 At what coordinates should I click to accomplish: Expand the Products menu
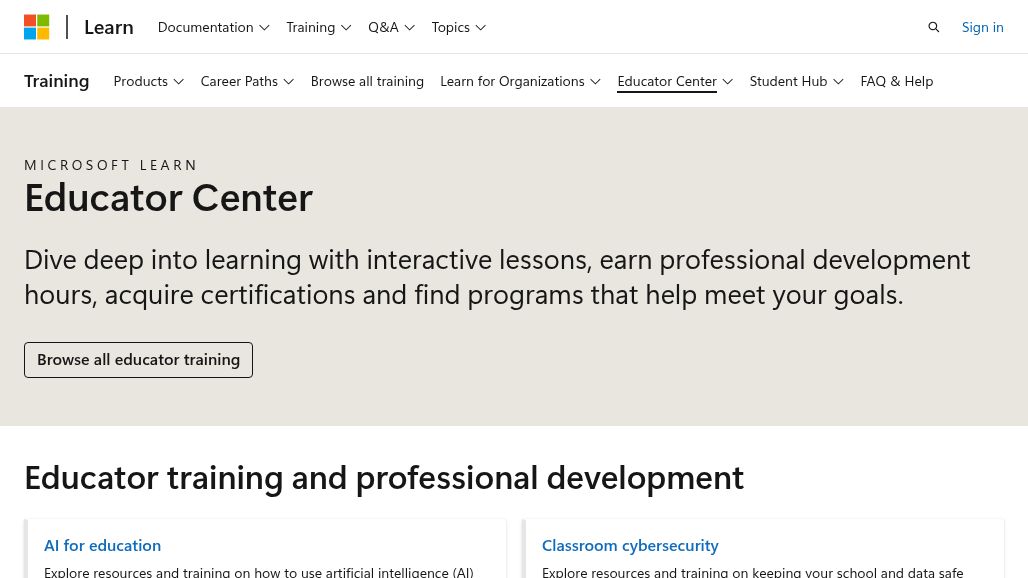(x=148, y=81)
